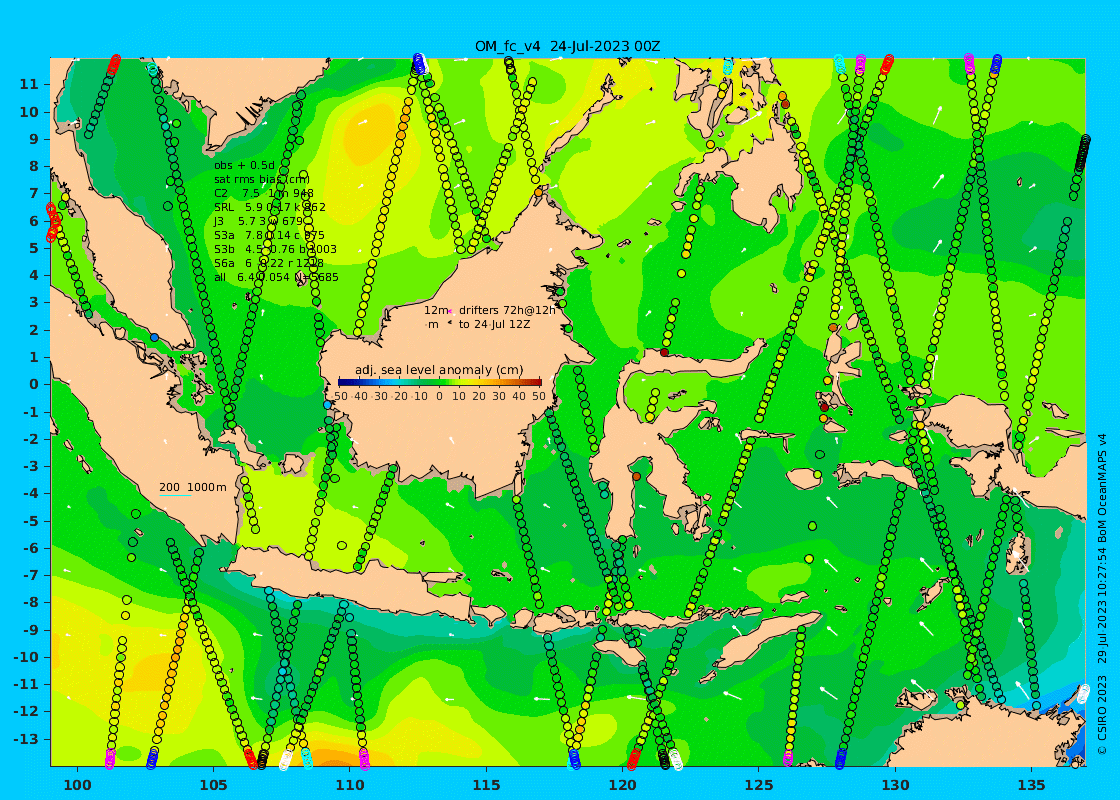The width and height of the screenshot is (1120, 800).
Task: Click longitude tick label 115
Action: point(486,785)
